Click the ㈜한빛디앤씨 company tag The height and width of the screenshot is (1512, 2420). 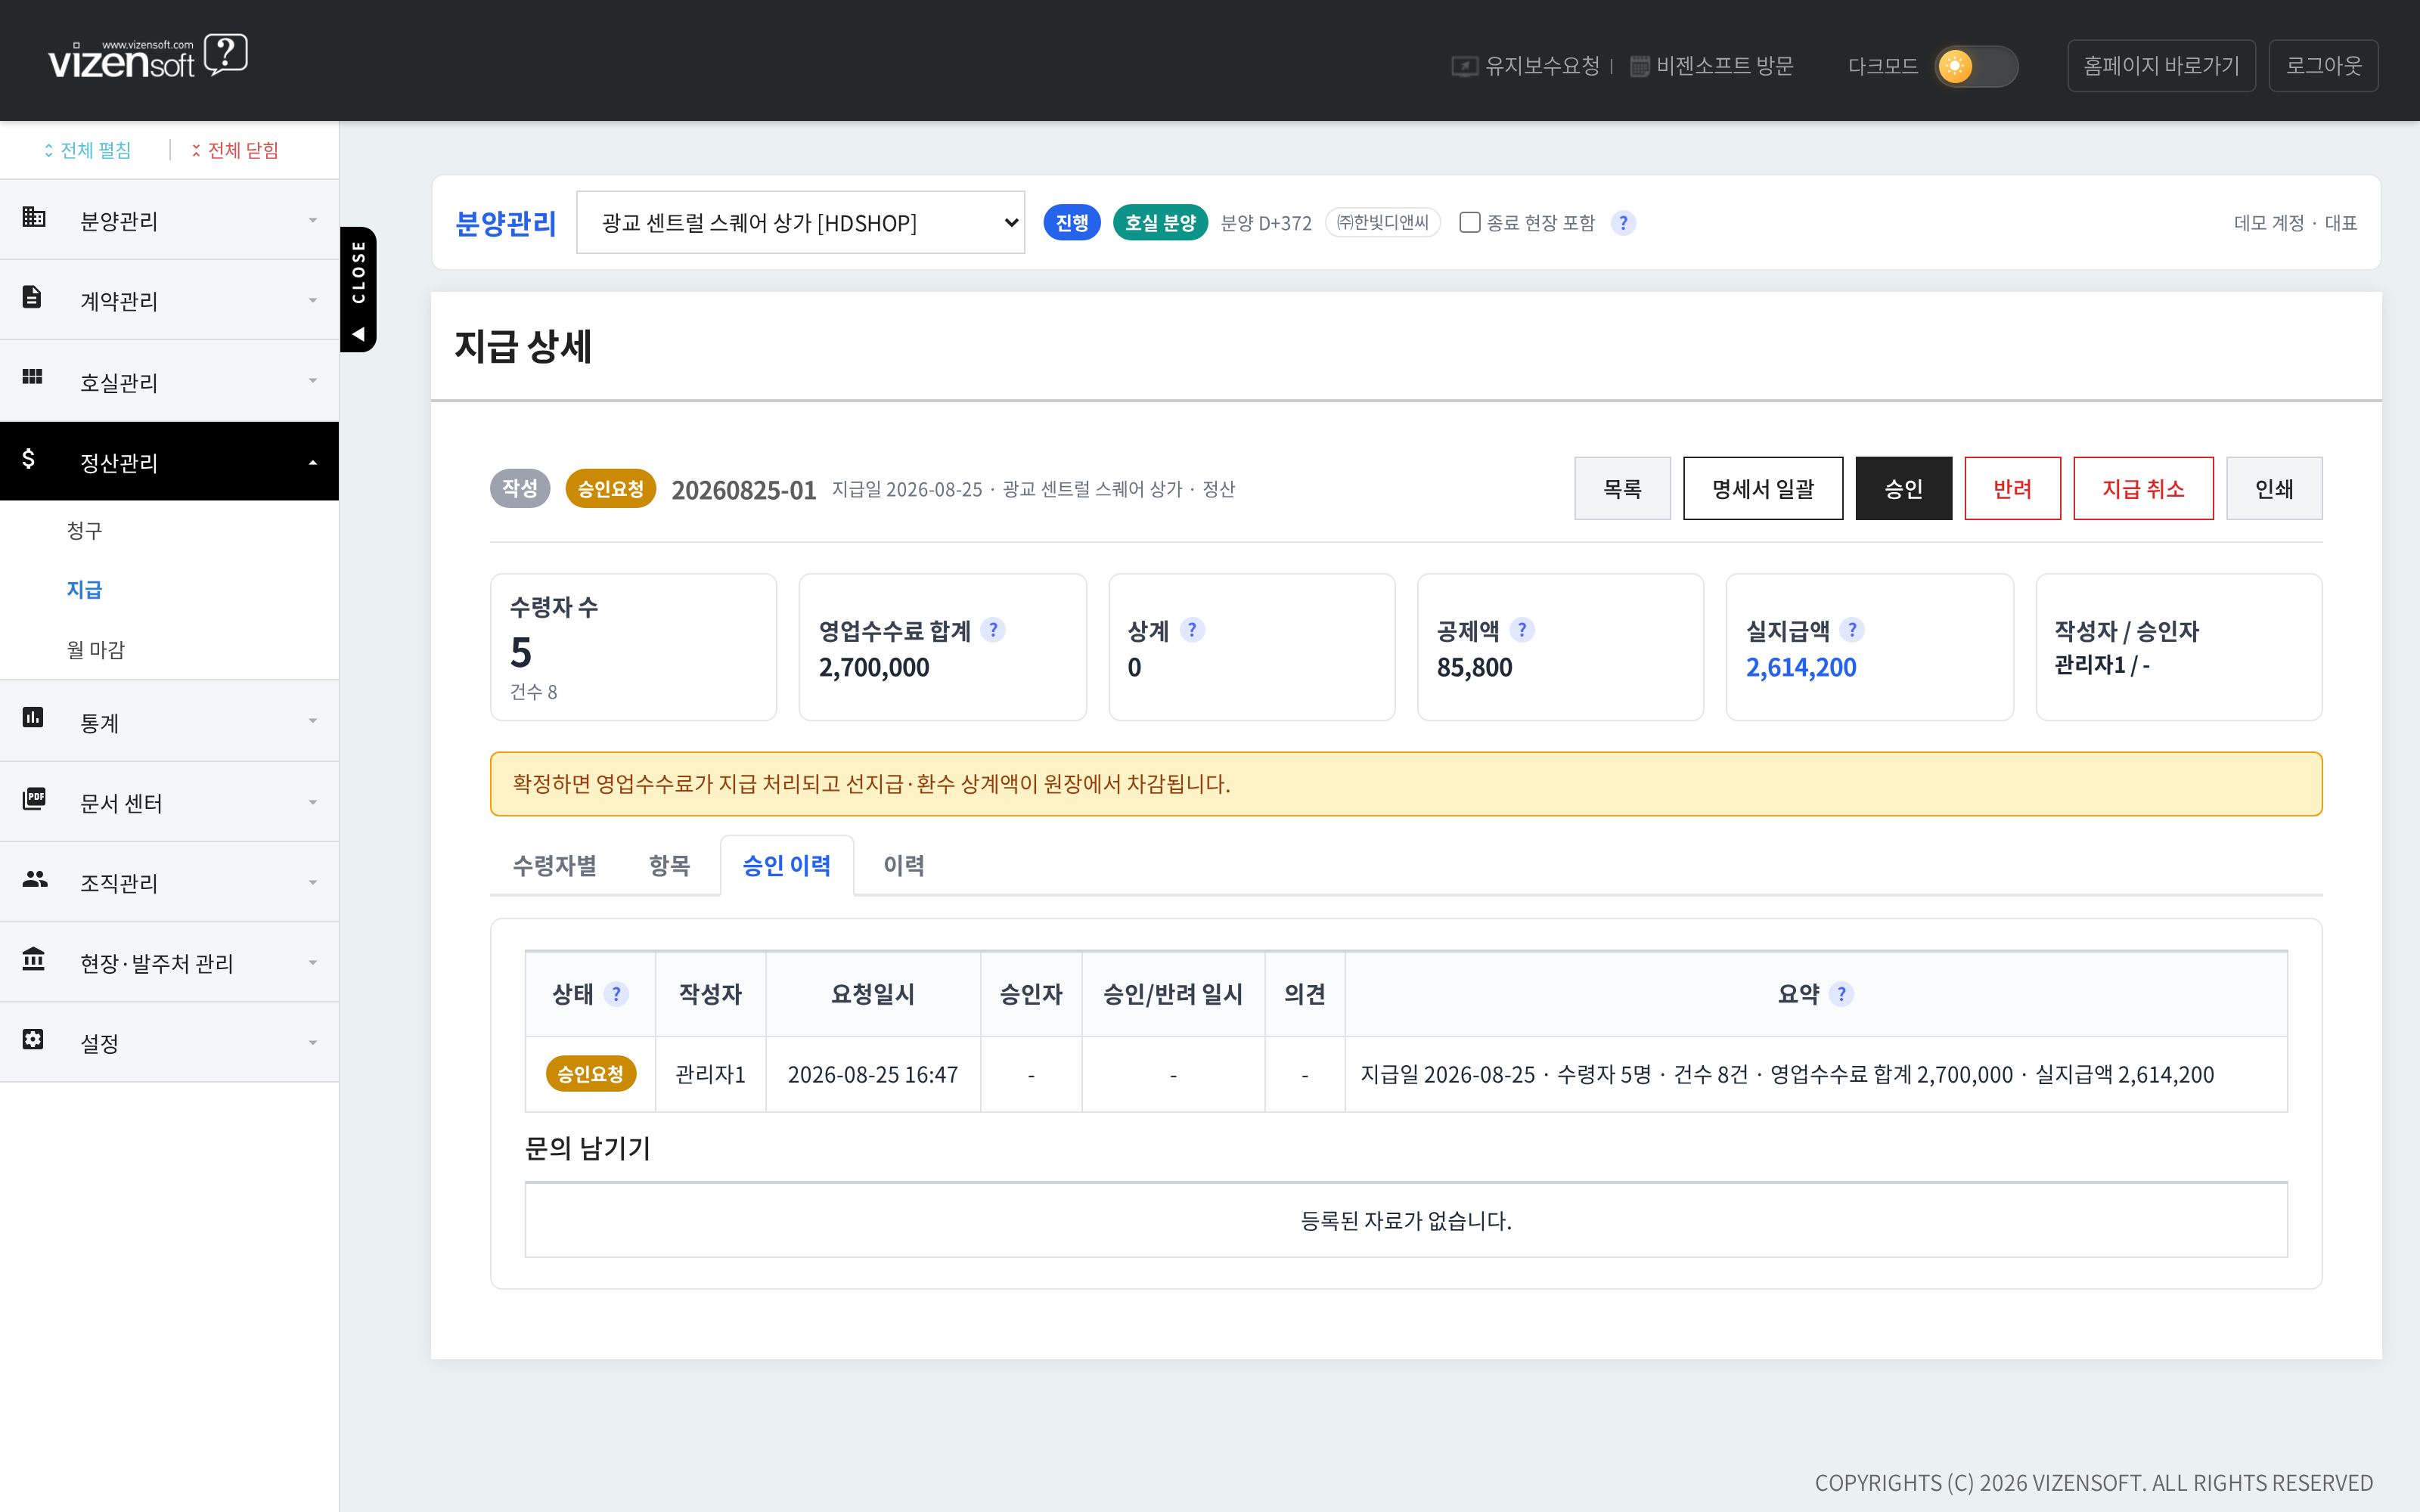tap(1382, 222)
